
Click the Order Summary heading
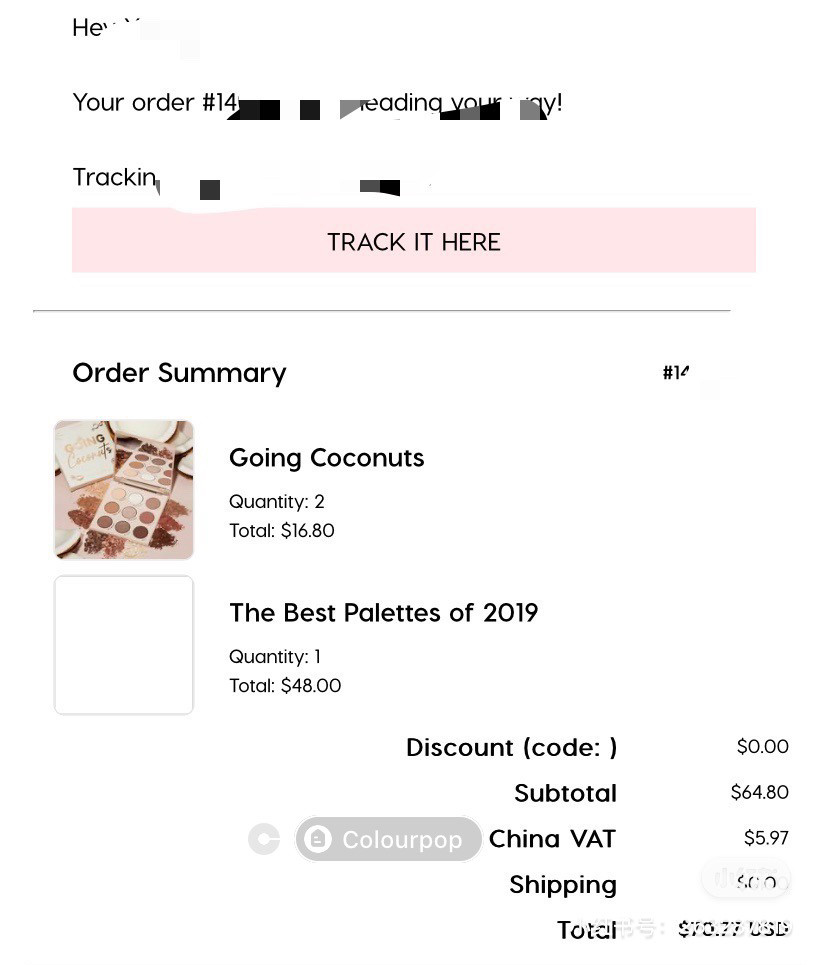pos(179,373)
